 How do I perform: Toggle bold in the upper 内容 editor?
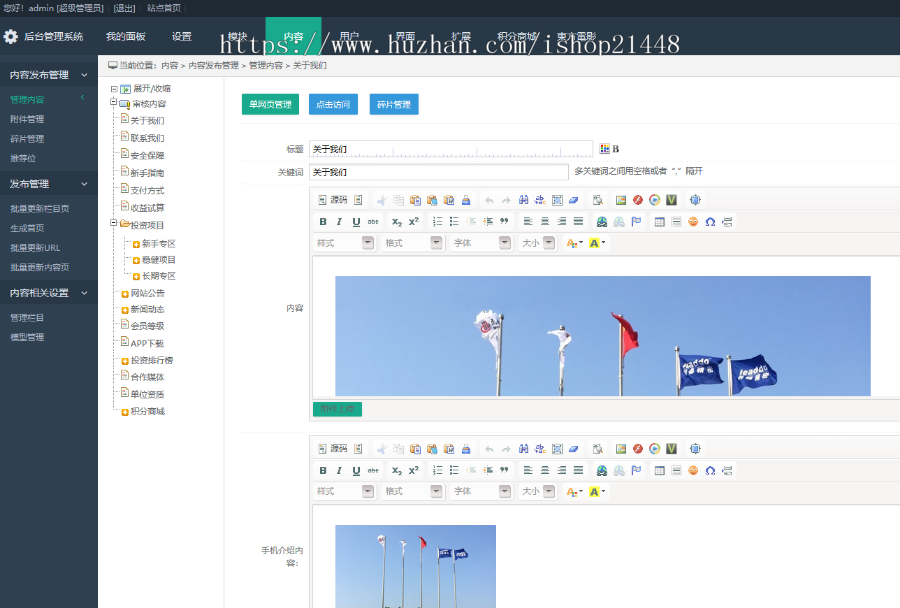[x=323, y=221]
